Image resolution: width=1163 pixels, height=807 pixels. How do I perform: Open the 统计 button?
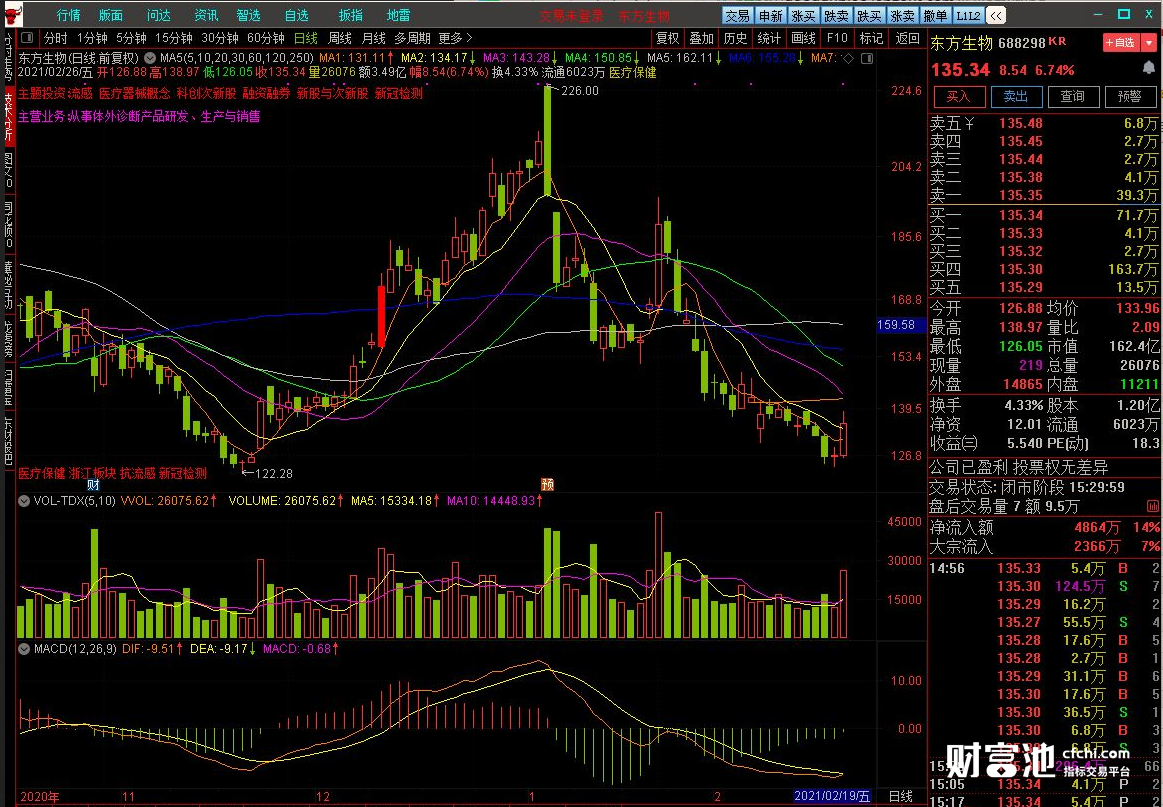[770, 38]
